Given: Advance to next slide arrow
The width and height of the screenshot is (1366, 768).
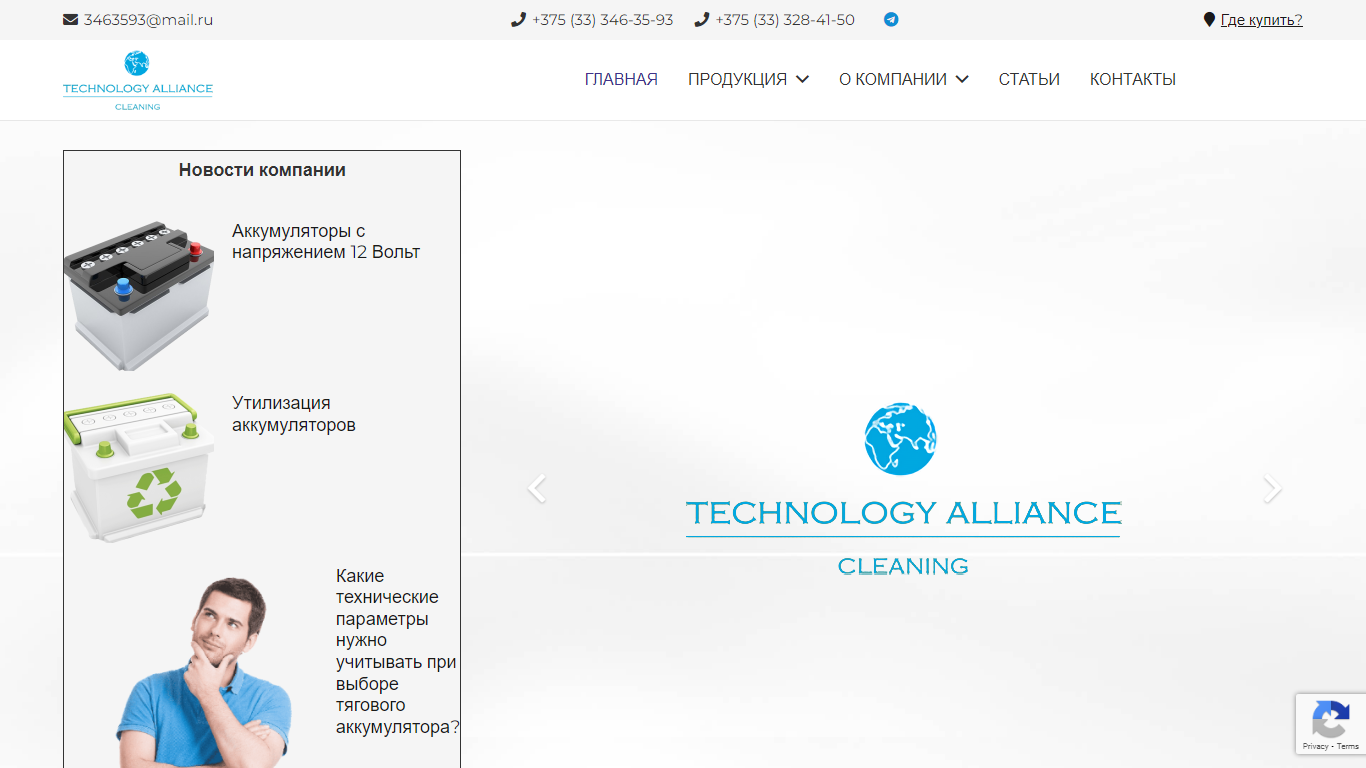Looking at the screenshot, I should pyautogui.click(x=1272, y=489).
